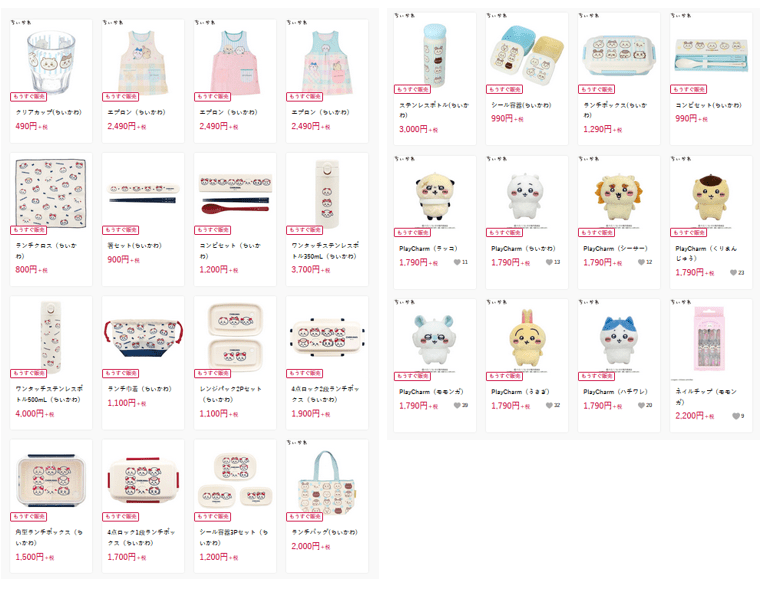Screen dimensions: 761x591
Task: Open ランチ巾着(ちいかわ) product title
Action: coord(139,389)
